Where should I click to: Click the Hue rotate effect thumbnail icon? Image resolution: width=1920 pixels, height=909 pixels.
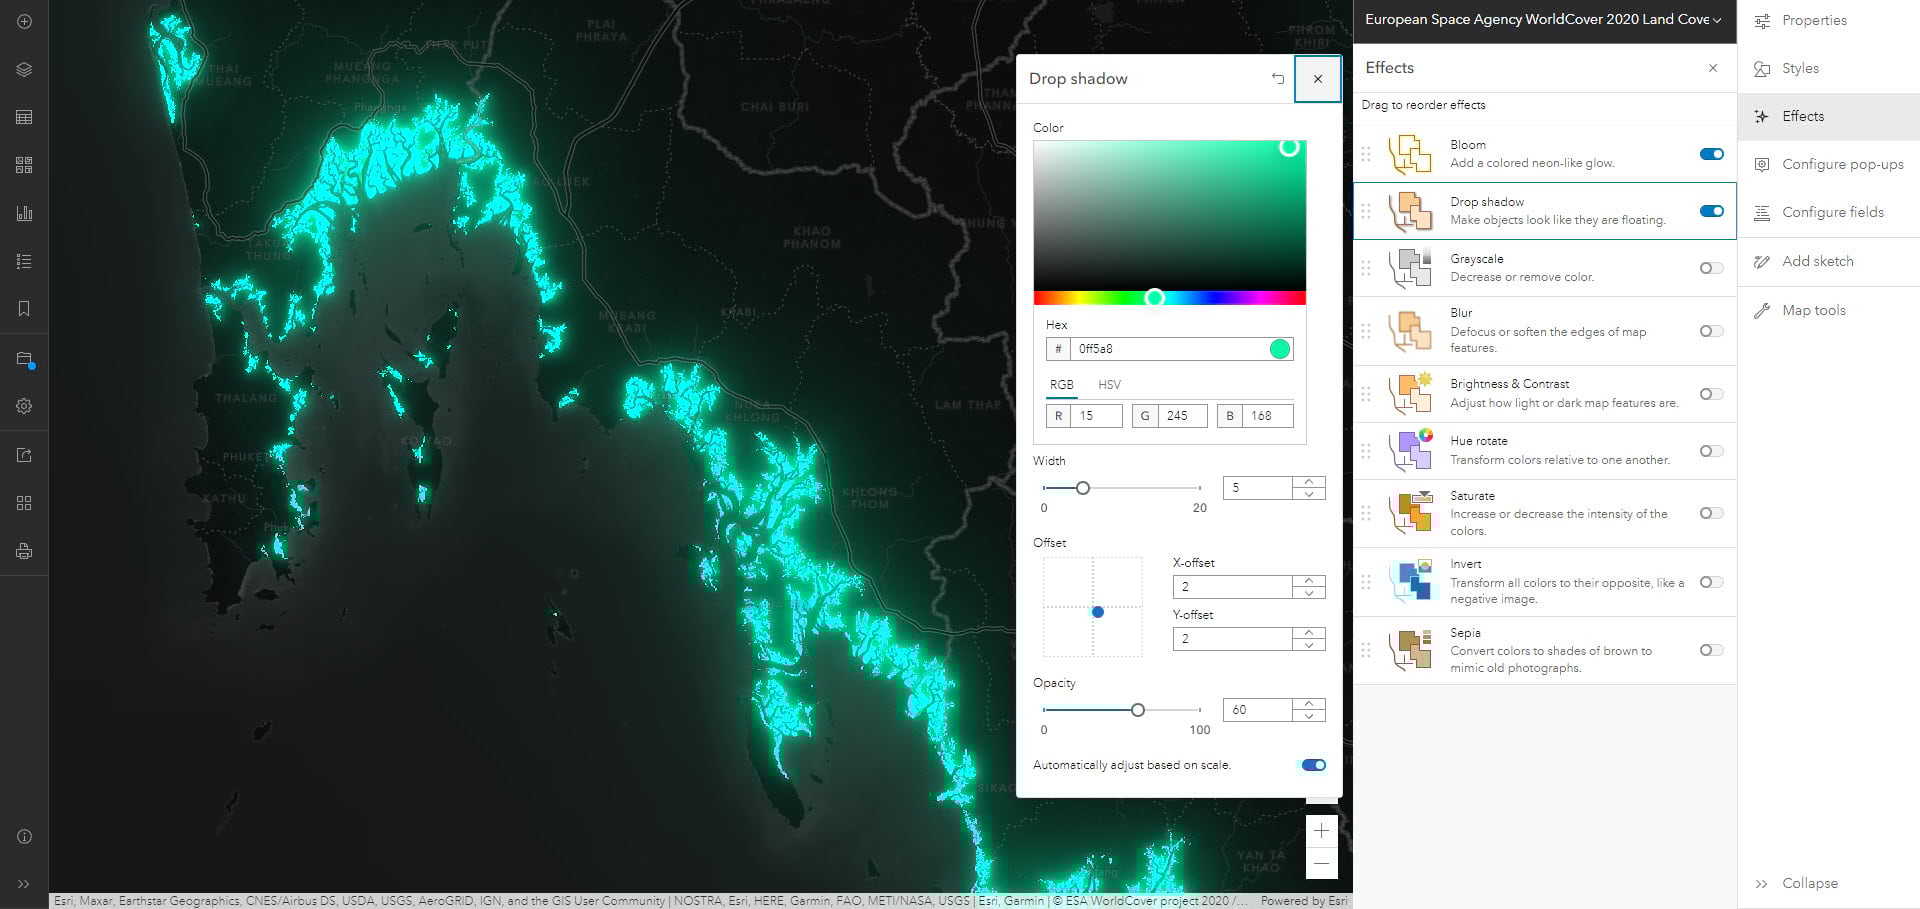1411,450
